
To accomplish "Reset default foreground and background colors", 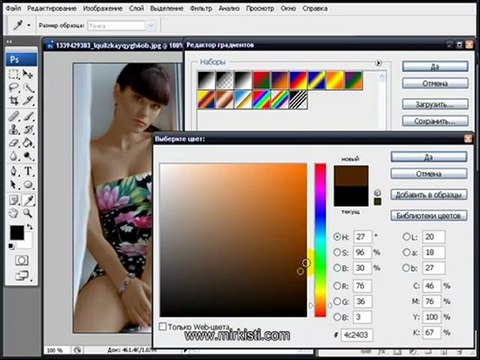I will coord(11,247).
